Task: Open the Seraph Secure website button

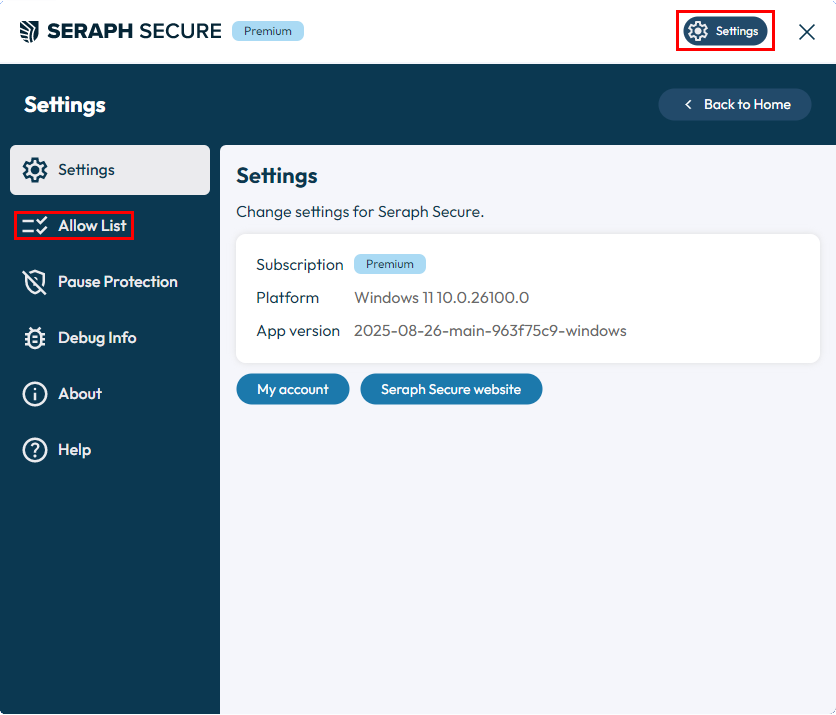Action: click(x=451, y=389)
